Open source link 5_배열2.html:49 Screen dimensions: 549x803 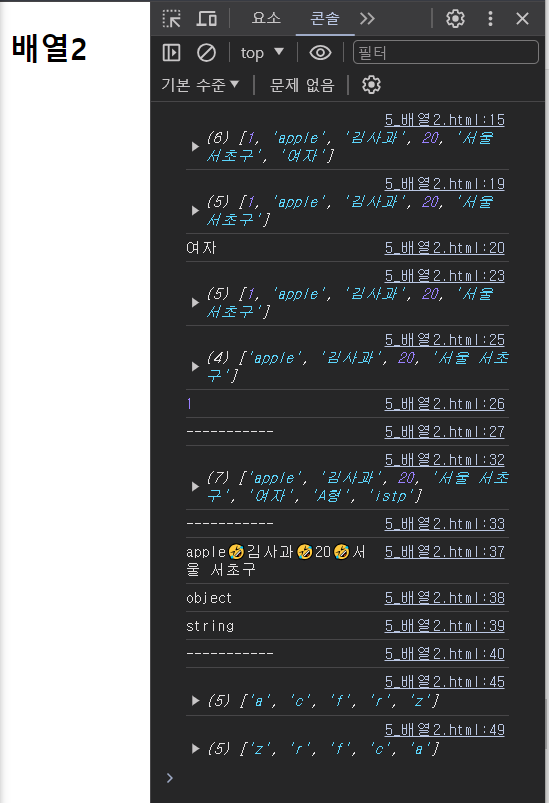[x=445, y=730]
